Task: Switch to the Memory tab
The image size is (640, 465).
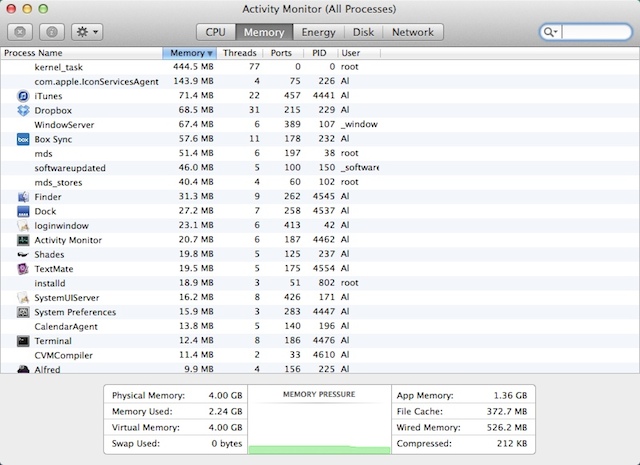Action: (264, 32)
